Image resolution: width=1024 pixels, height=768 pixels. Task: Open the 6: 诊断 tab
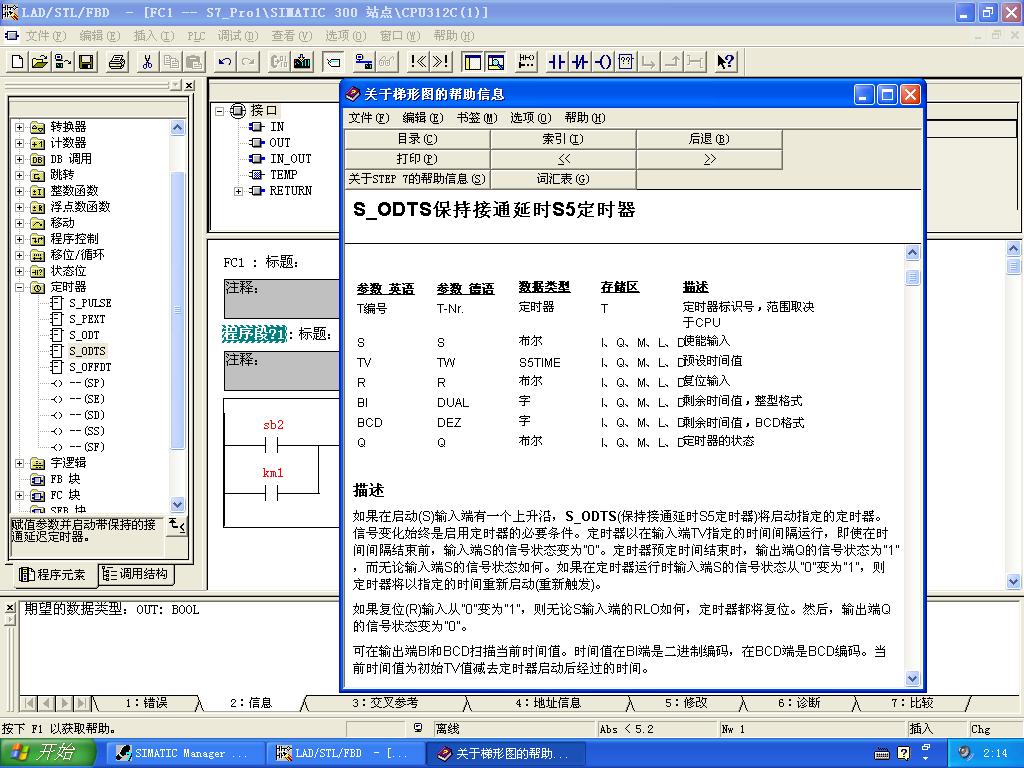799,703
